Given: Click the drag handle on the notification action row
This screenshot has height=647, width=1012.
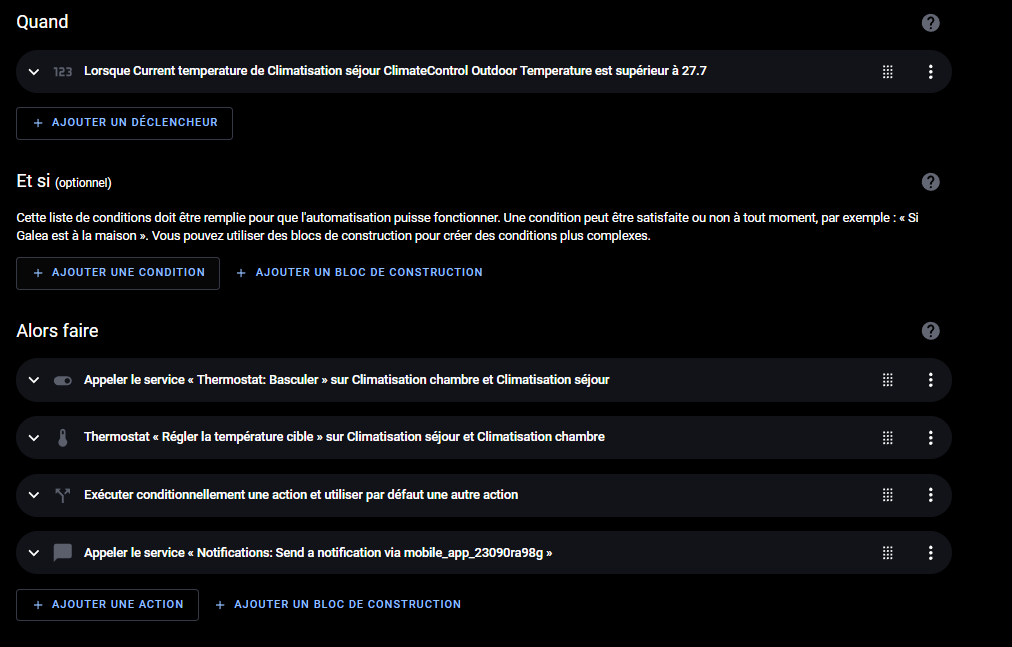Looking at the screenshot, I should pos(887,552).
